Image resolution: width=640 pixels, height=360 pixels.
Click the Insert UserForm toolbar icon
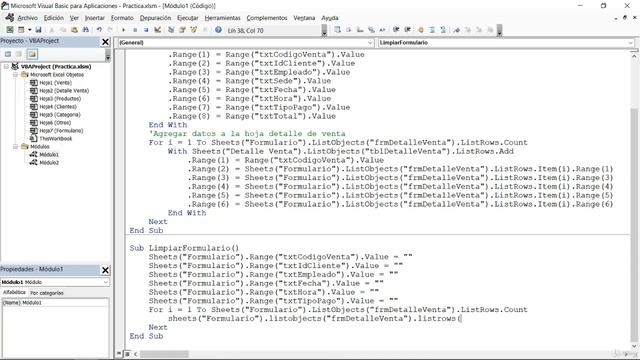click(21, 30)
